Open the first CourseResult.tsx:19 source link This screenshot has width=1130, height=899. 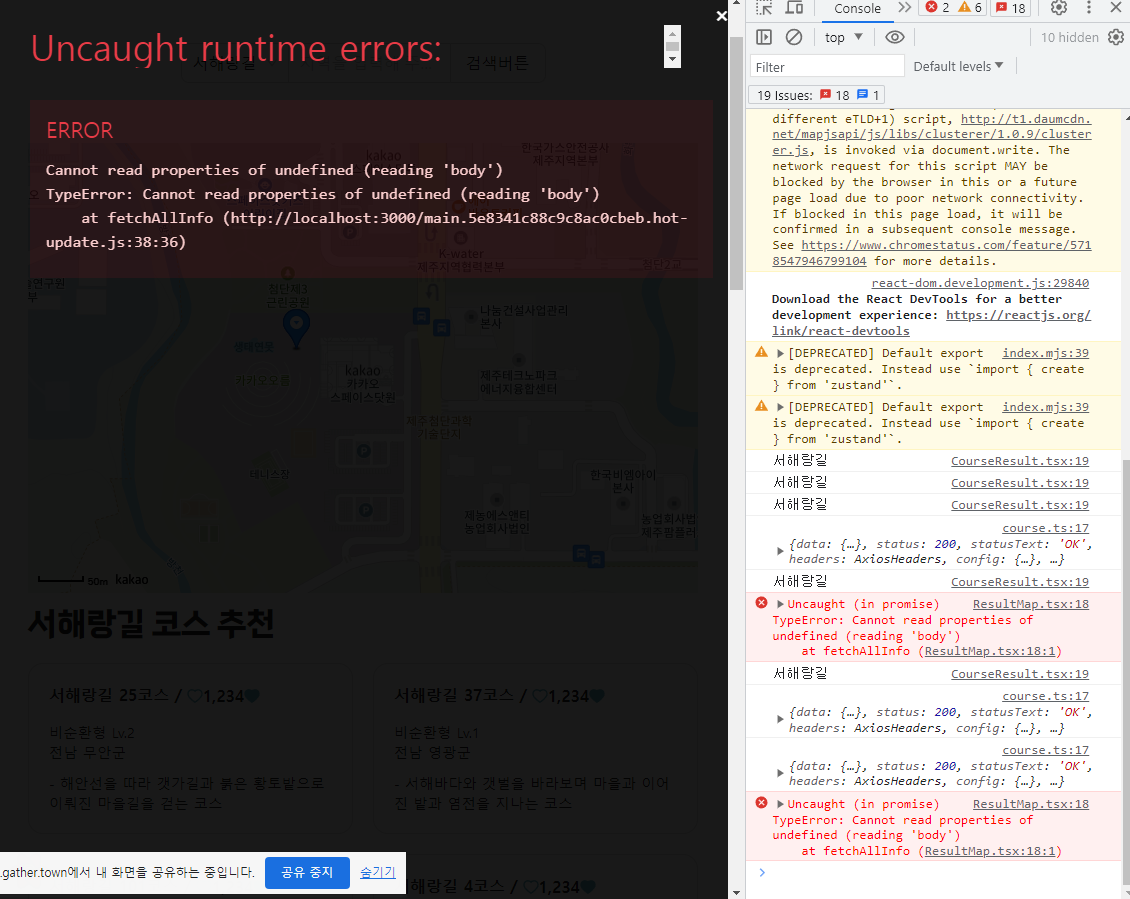coord(1020,461)
